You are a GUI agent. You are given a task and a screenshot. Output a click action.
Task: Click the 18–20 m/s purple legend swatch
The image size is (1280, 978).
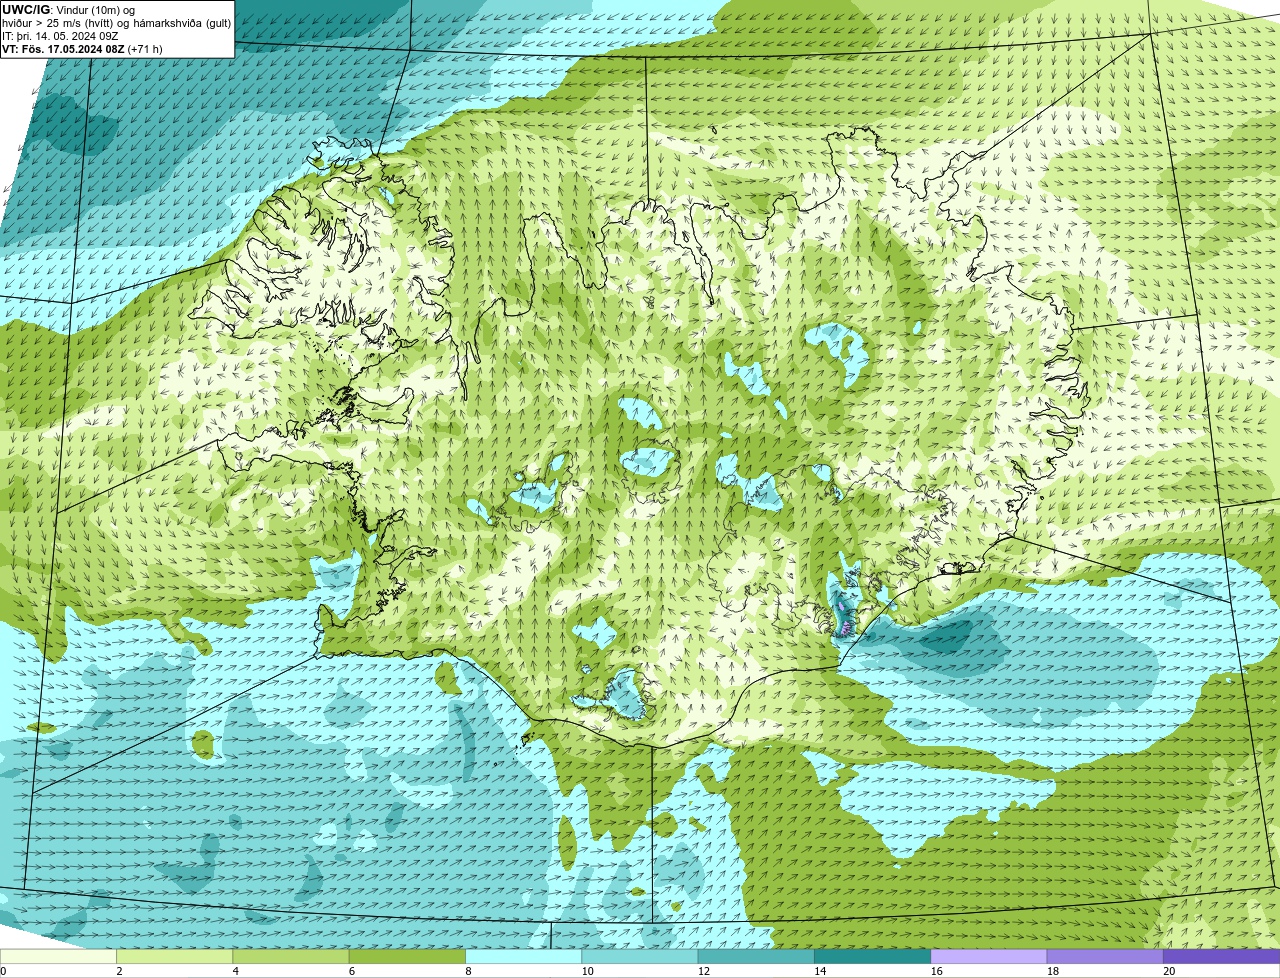click(1105, 956)
